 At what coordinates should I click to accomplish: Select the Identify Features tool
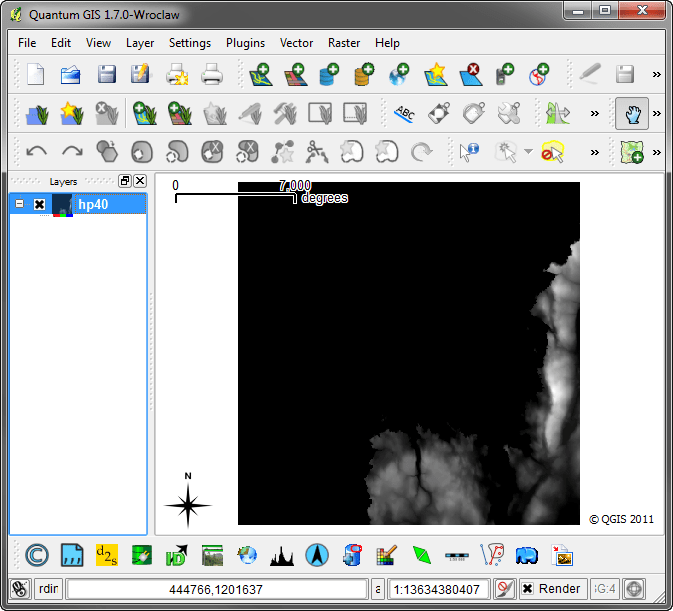tap(469, 152)
